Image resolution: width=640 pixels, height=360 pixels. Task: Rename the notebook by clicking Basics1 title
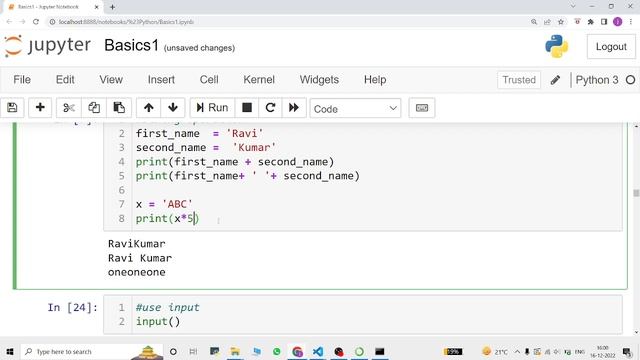pos(131,45)
